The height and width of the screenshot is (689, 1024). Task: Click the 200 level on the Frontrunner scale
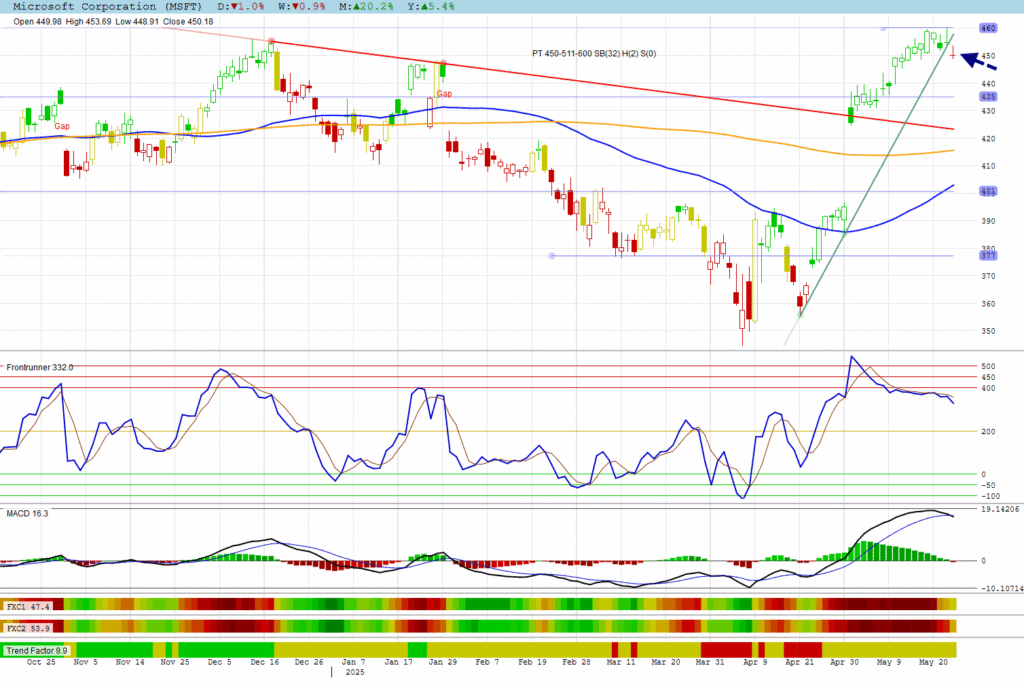988,432
